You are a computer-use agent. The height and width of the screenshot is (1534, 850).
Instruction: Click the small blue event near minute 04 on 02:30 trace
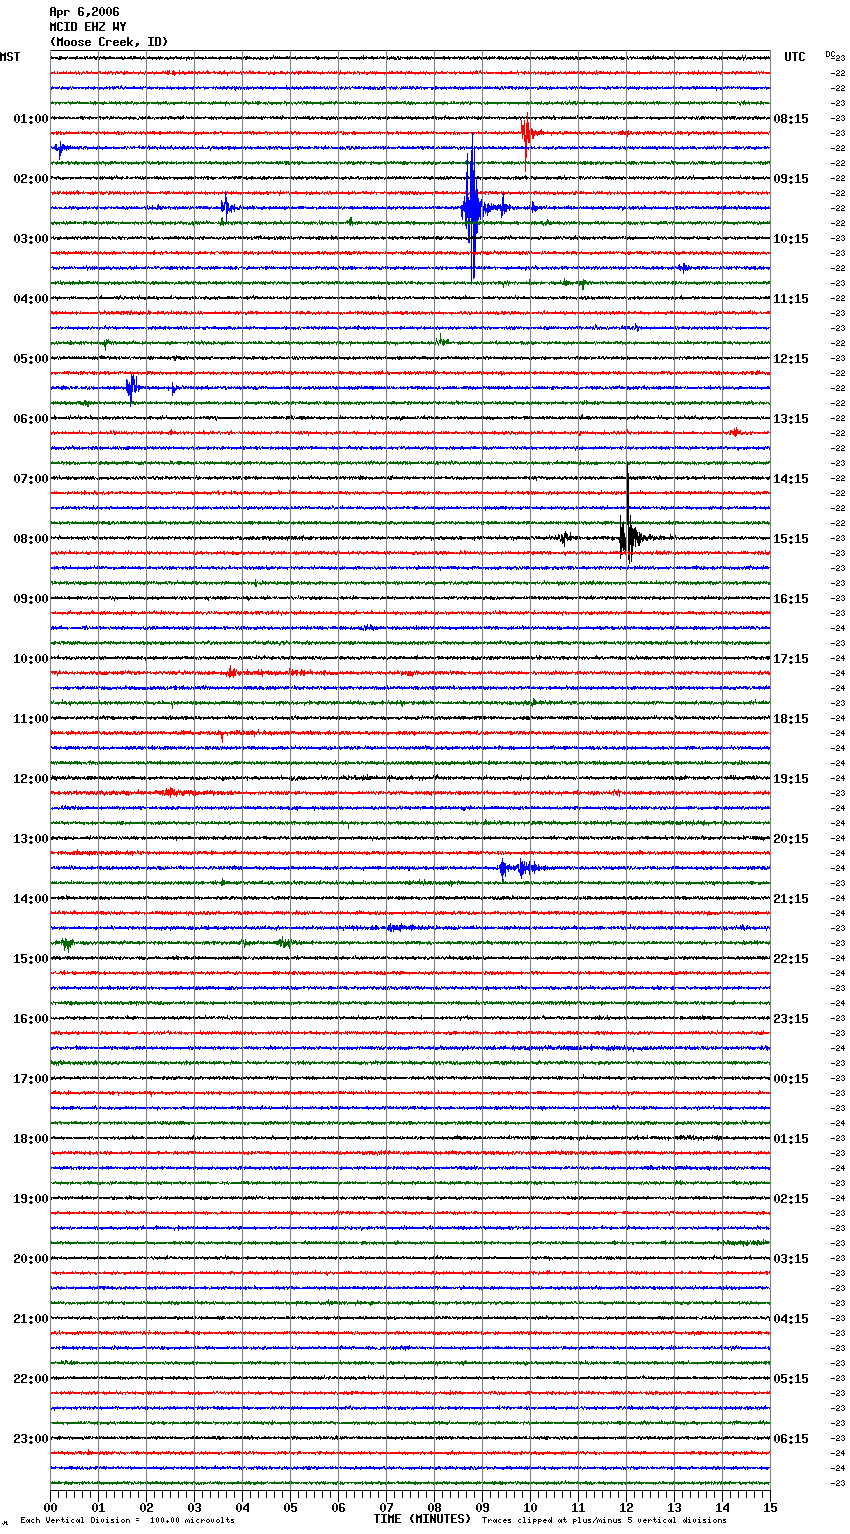pyautogui.click(x=227, y=208)
